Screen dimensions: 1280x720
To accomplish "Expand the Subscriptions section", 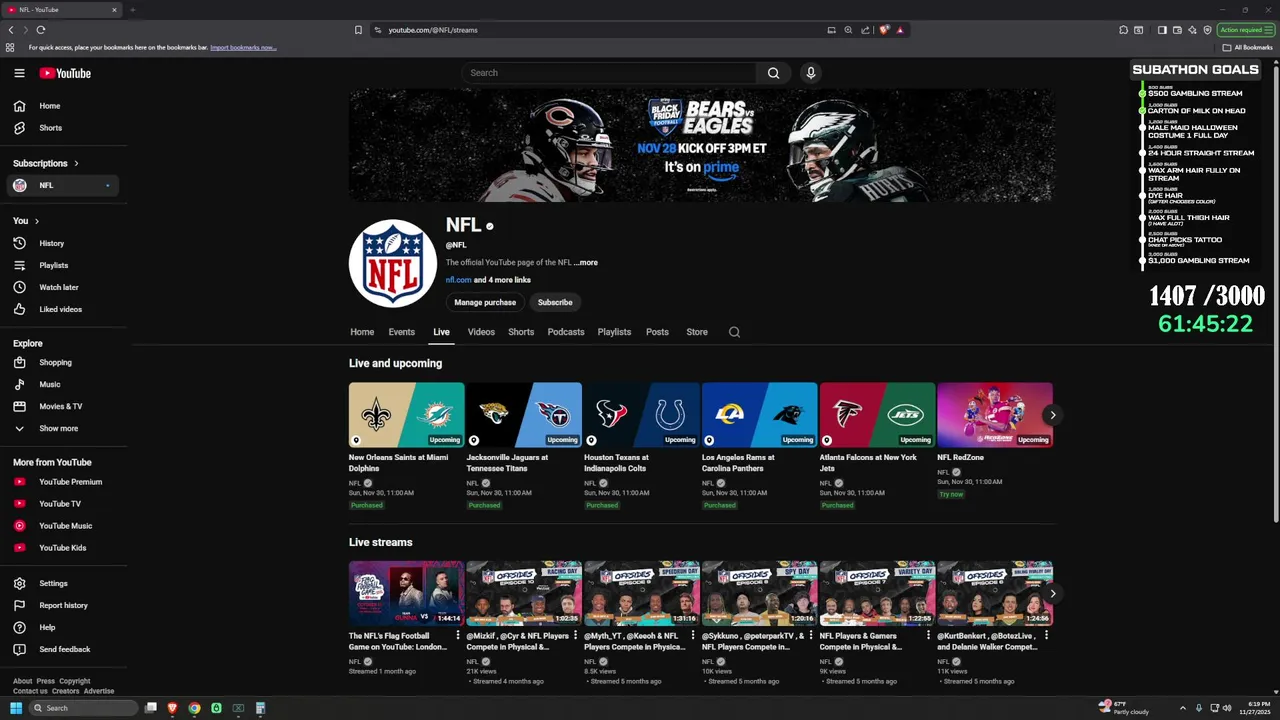I will (46, 163).
